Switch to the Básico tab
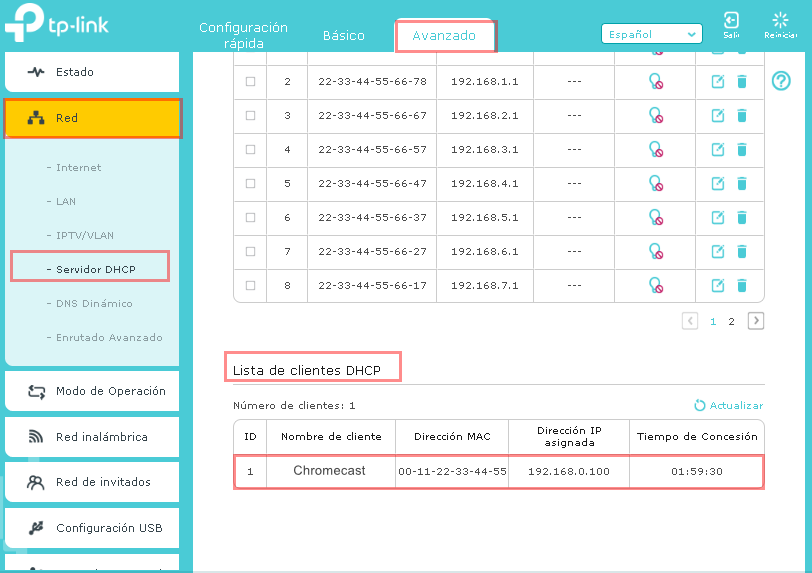 pos(343,36)
